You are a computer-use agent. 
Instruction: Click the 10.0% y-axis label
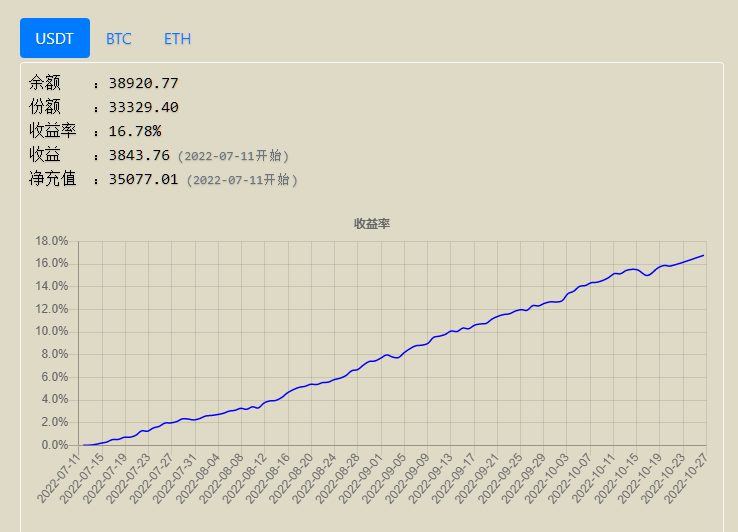(52, 331)
